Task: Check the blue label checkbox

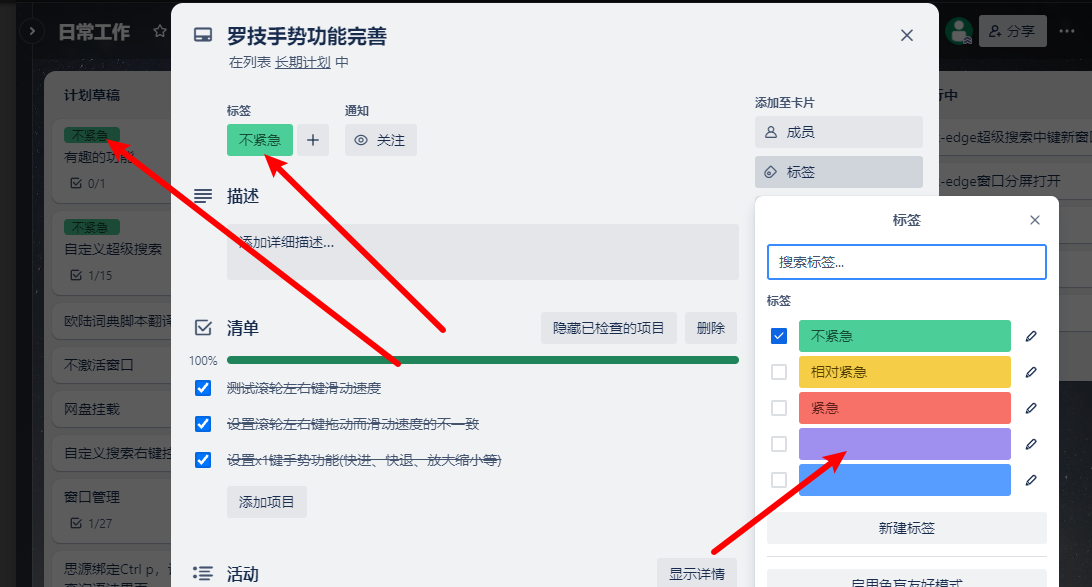Action: click(x=779, y=480)
